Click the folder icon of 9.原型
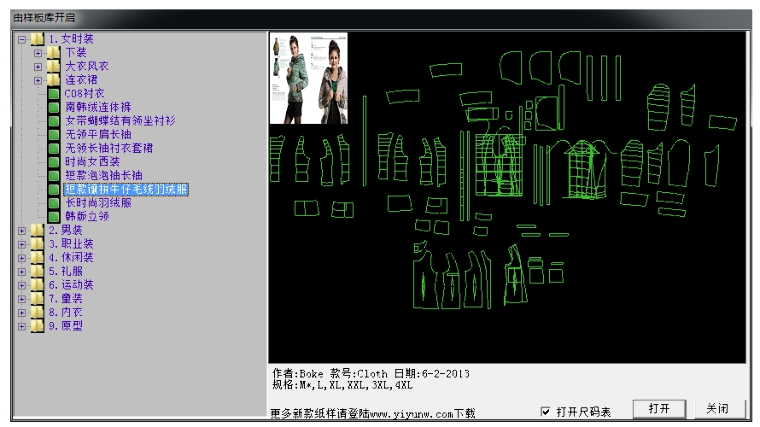This screenshot has width=760, height=427. (37, 325)
